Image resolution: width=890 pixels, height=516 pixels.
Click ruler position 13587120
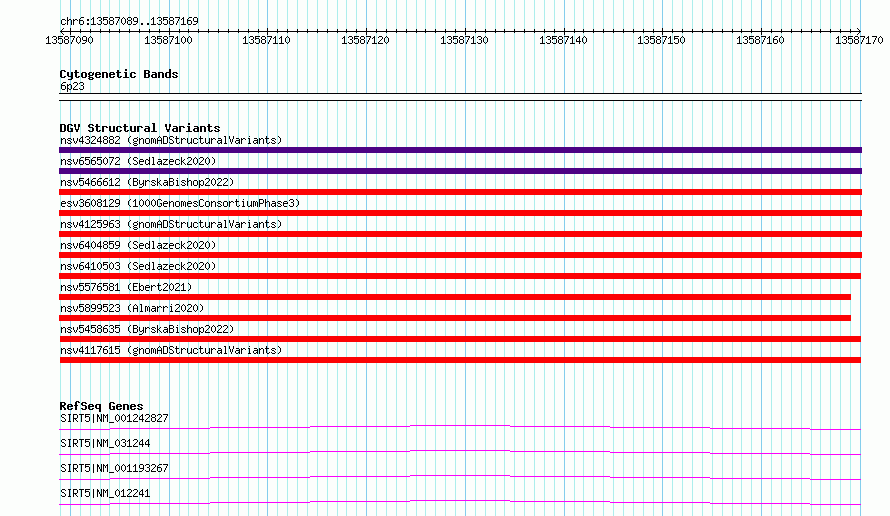point(365,40)
